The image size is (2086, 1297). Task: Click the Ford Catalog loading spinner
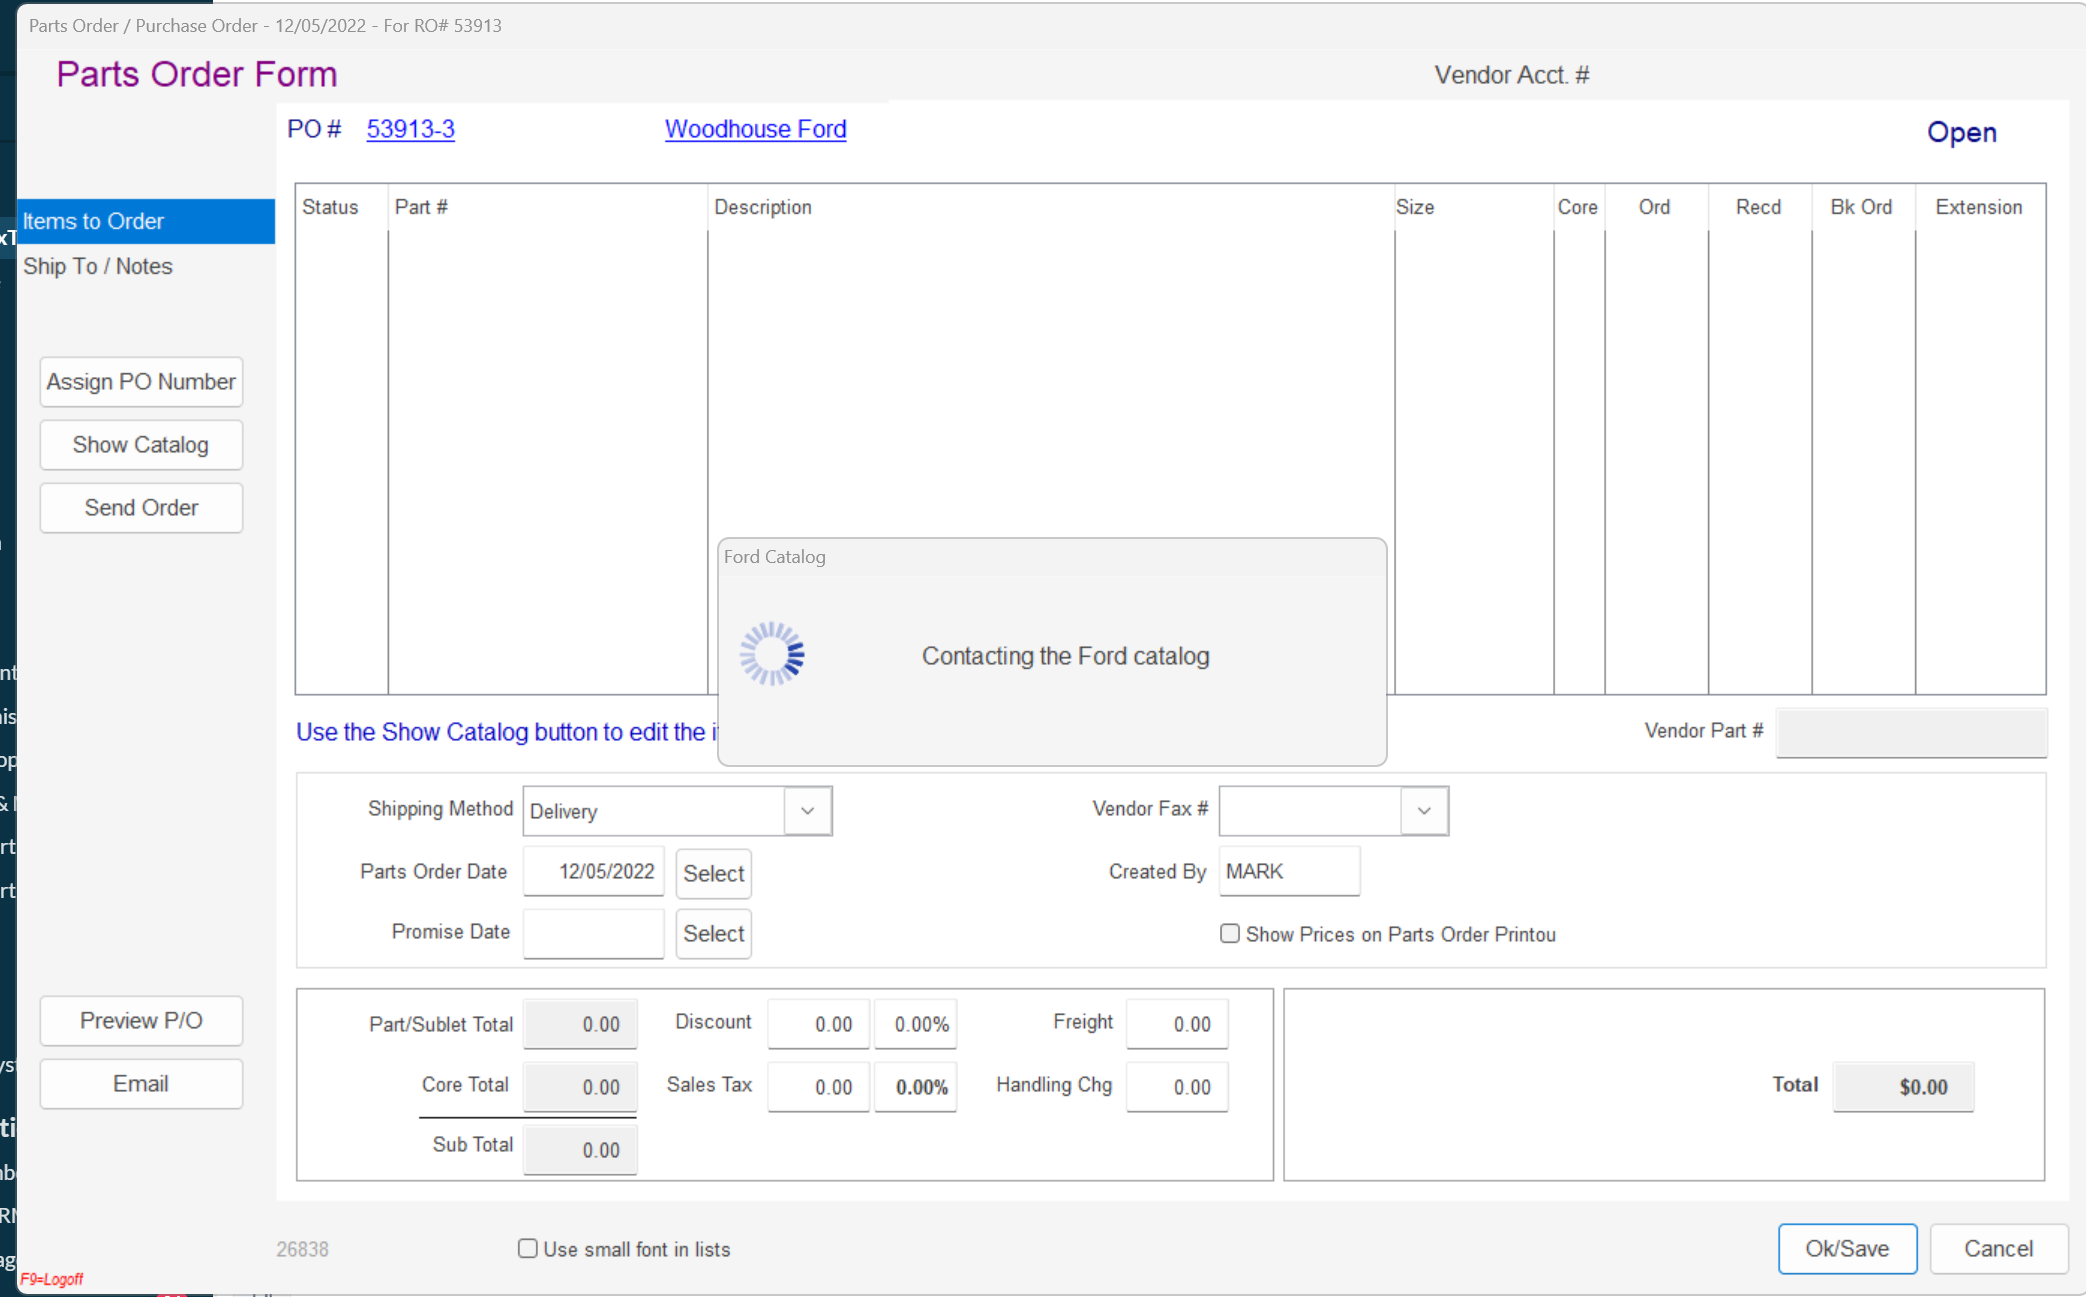772,655
